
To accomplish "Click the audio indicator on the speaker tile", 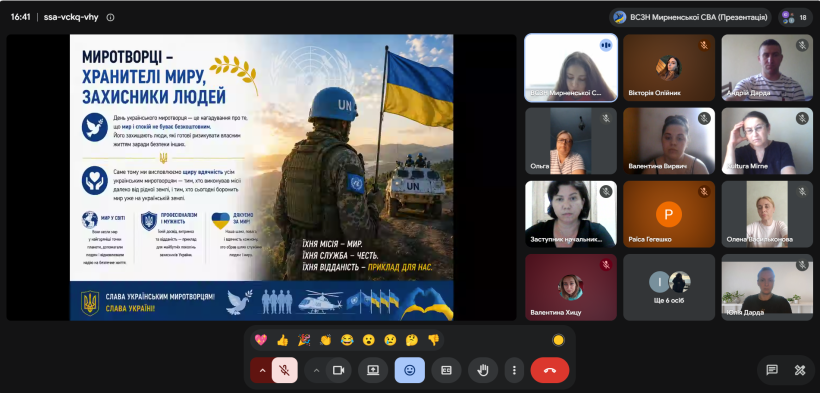I will point(606,45).
